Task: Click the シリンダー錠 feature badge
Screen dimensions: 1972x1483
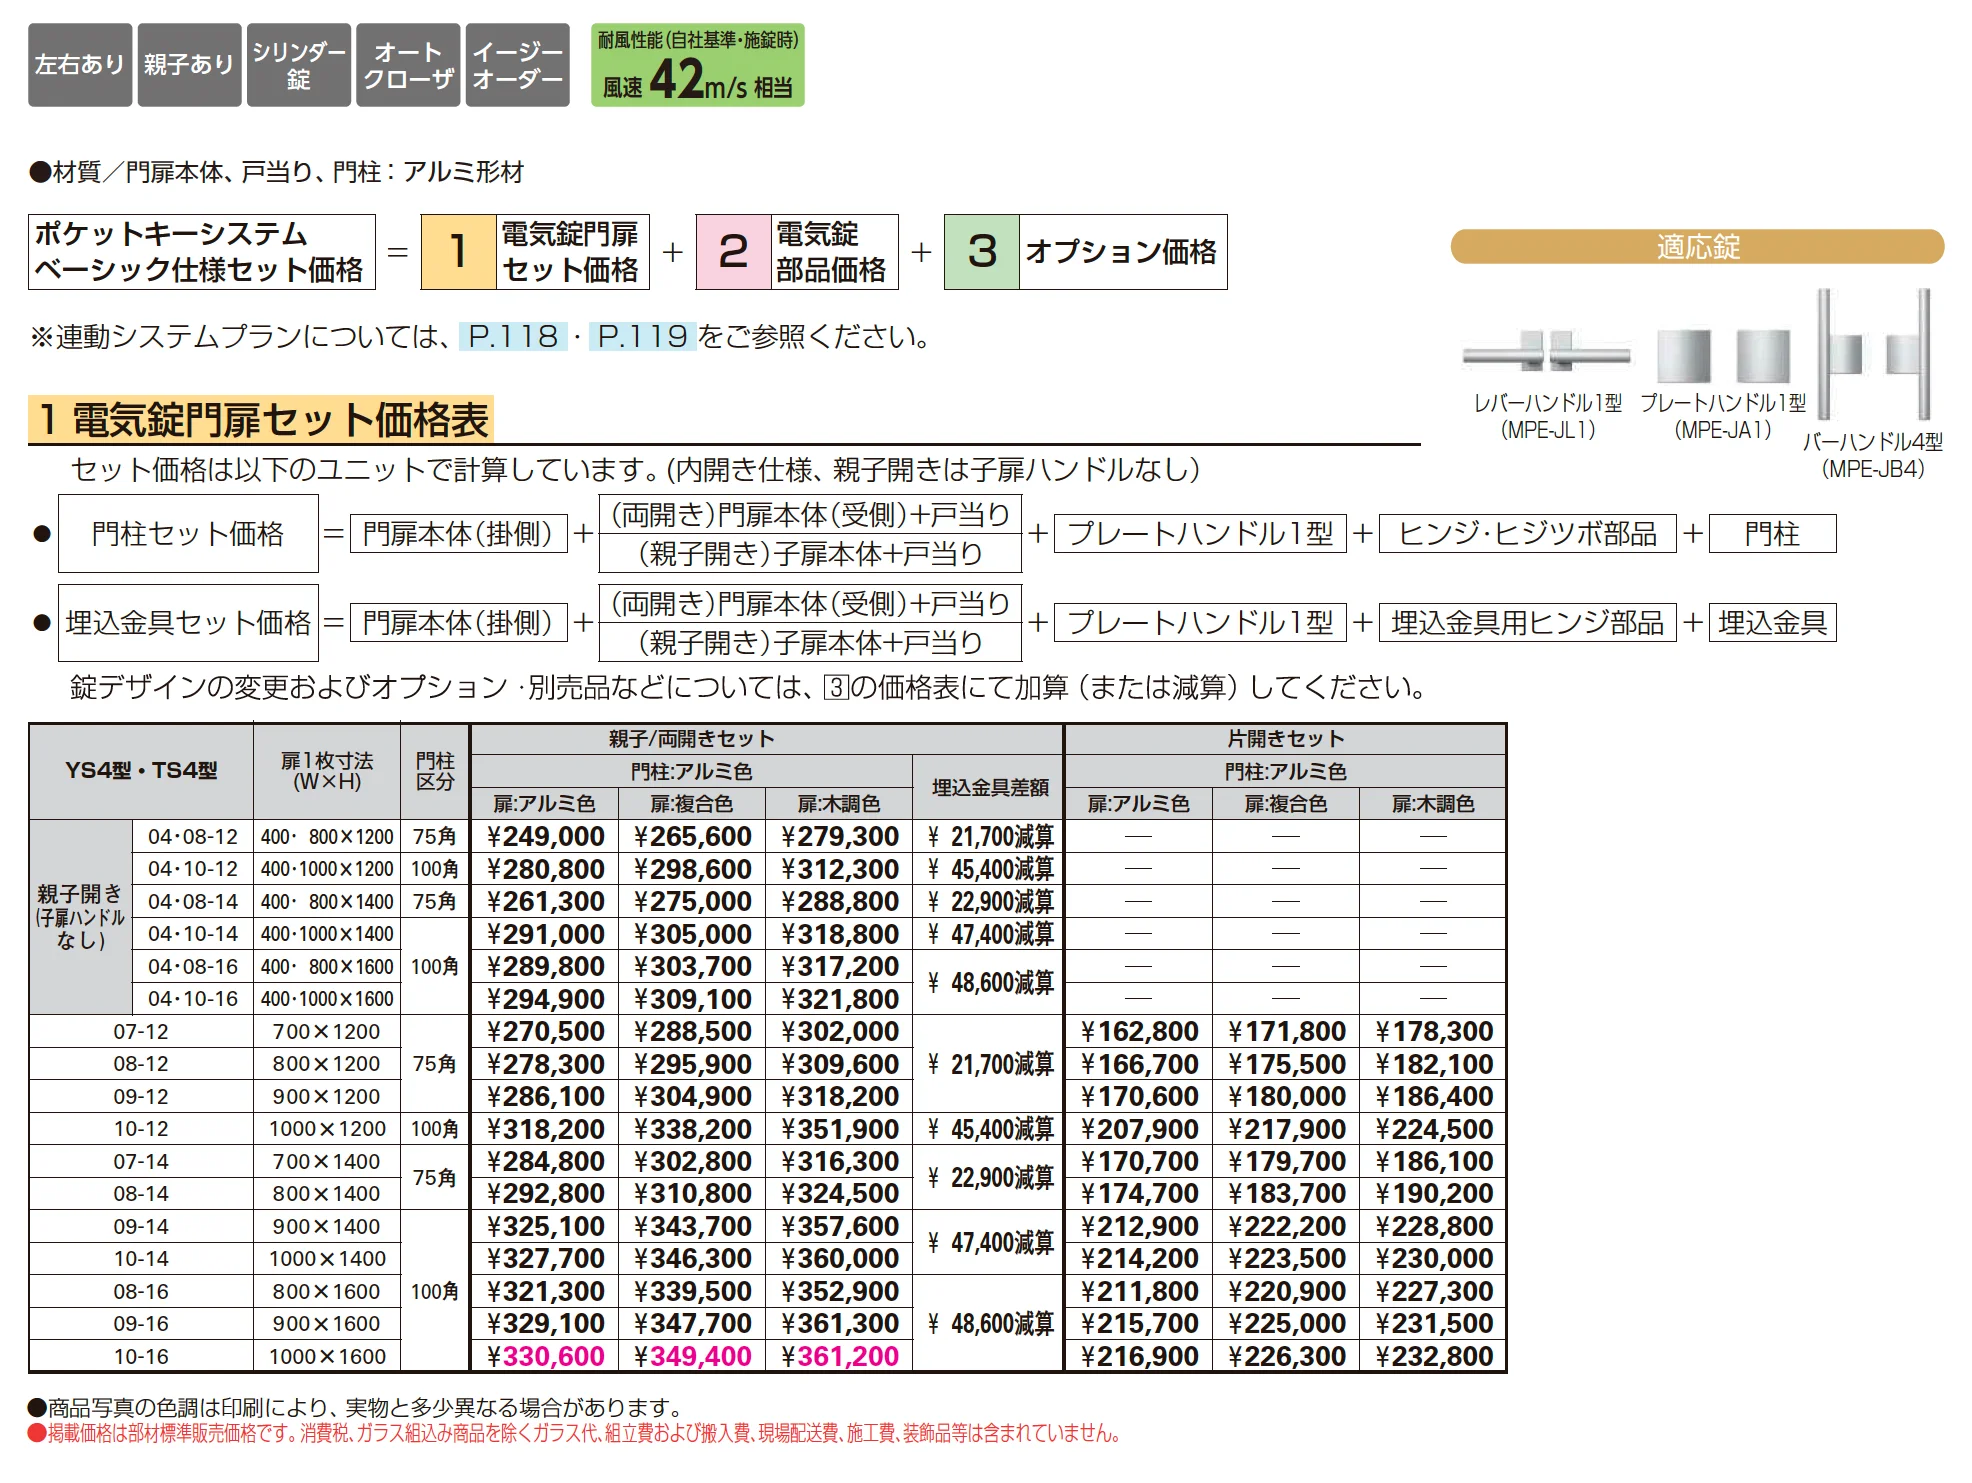Action: coord(299,65)
